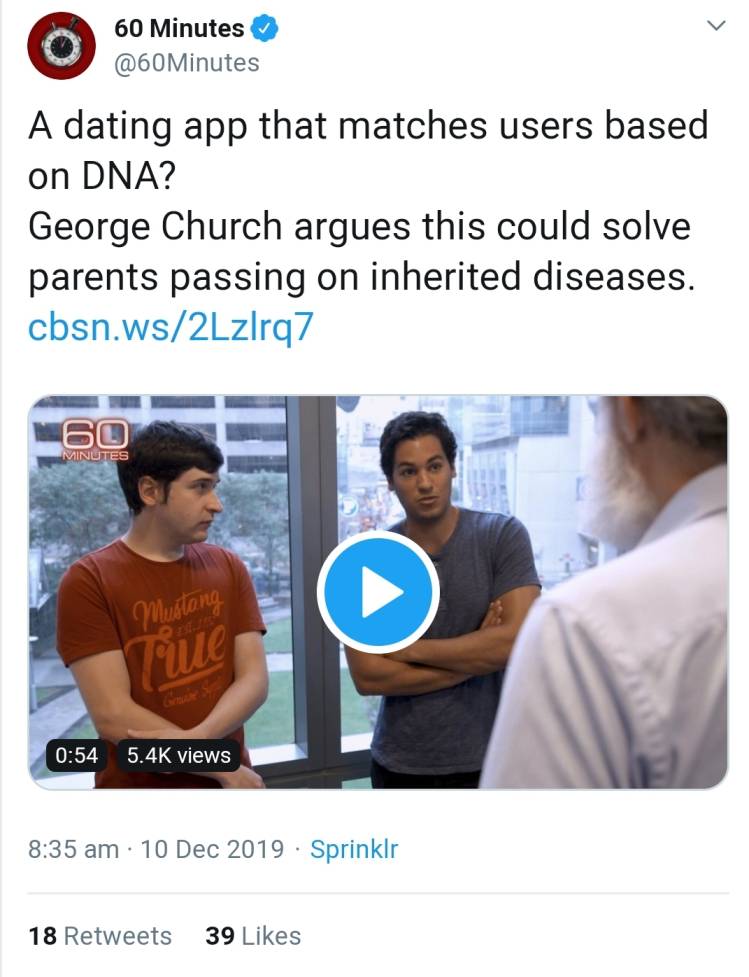Open the 60 Minutes profile avatar
Screen dimensions: 749x977
pyautogui.click(x=61, y=45)
